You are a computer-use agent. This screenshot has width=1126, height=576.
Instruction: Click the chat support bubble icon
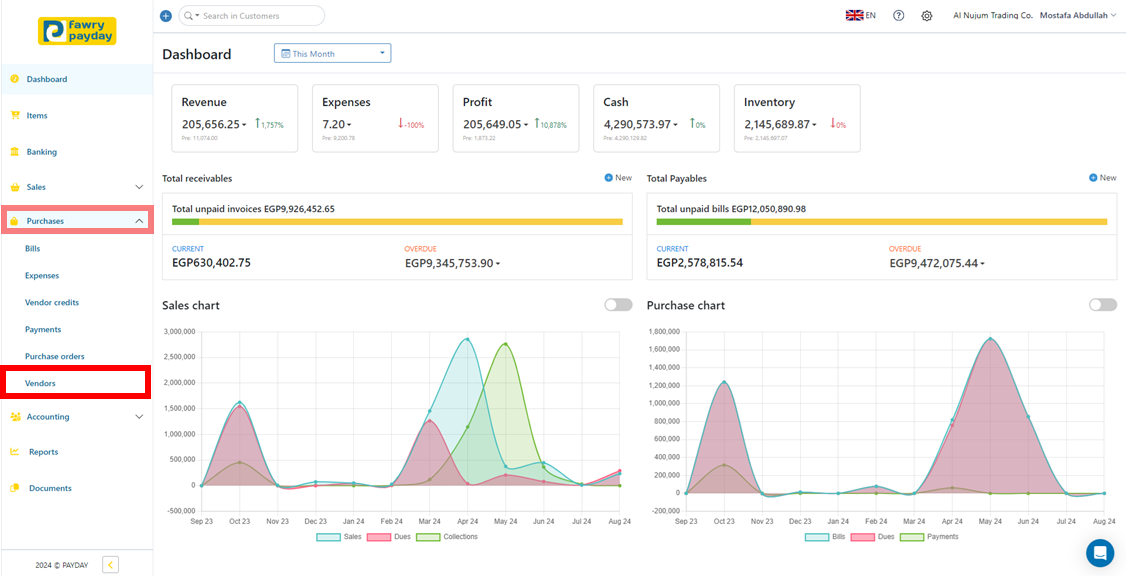[x=1100, y=553]
